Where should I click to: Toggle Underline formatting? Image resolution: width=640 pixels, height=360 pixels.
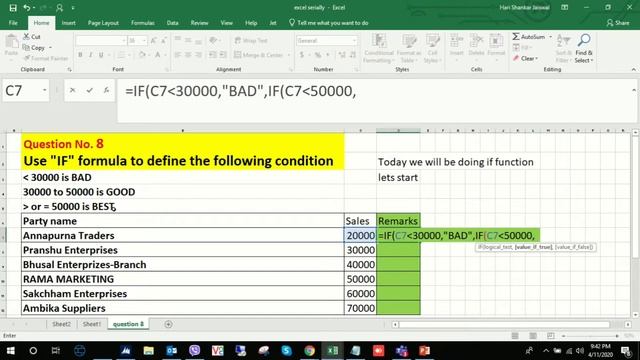coord(101,55)
